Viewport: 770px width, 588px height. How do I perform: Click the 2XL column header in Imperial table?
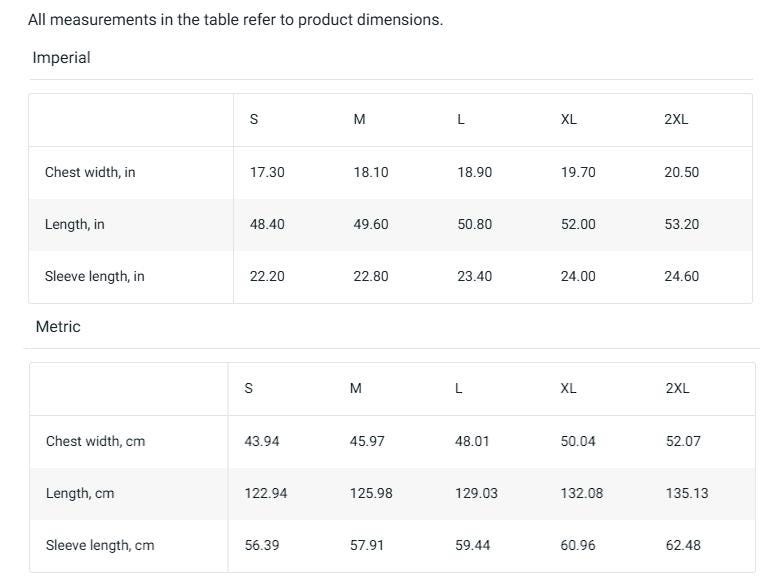pos(676,119)
